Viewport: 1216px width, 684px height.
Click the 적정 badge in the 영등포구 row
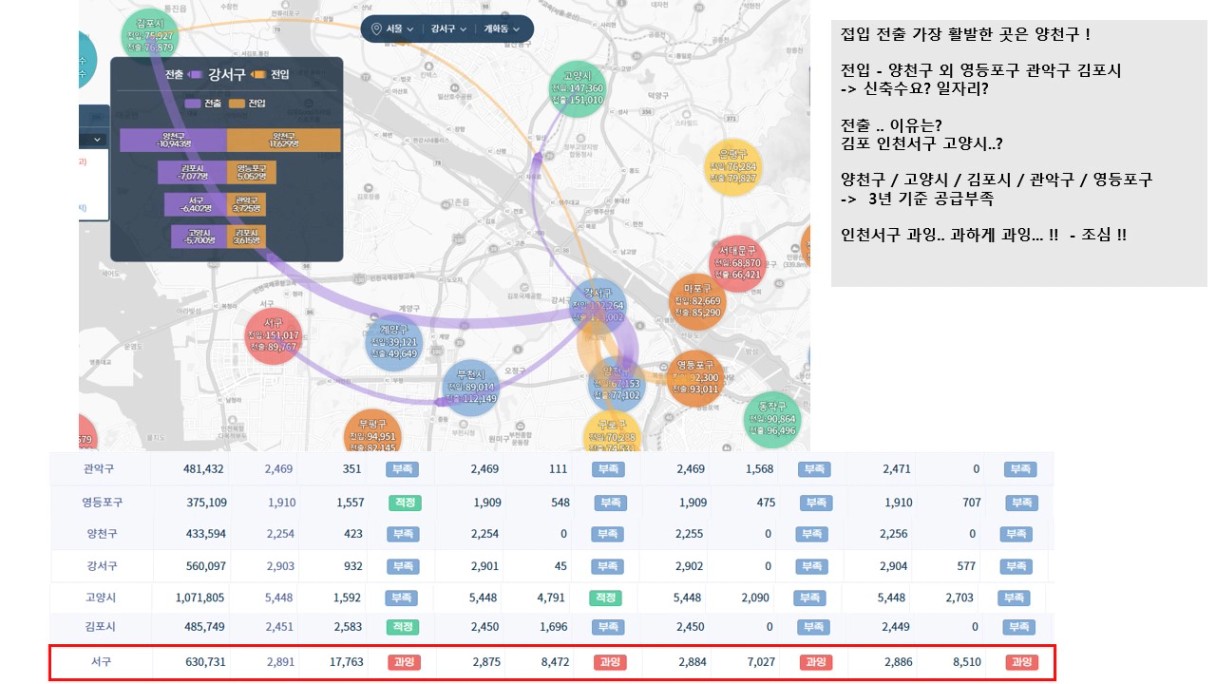(x=404, y=502)
